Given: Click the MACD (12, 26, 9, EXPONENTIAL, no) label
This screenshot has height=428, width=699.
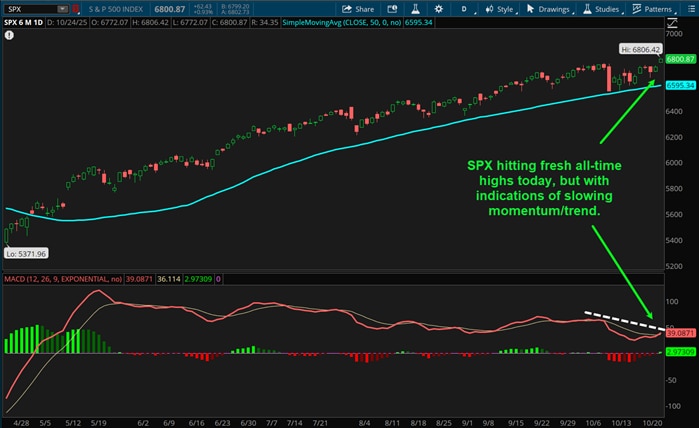Looking at the screenshot, I should point(63,279).
